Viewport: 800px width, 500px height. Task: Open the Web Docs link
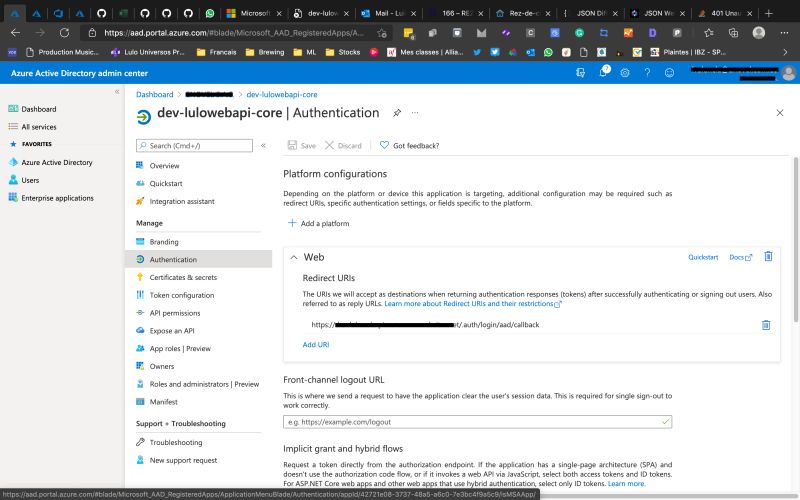(740, 257)
